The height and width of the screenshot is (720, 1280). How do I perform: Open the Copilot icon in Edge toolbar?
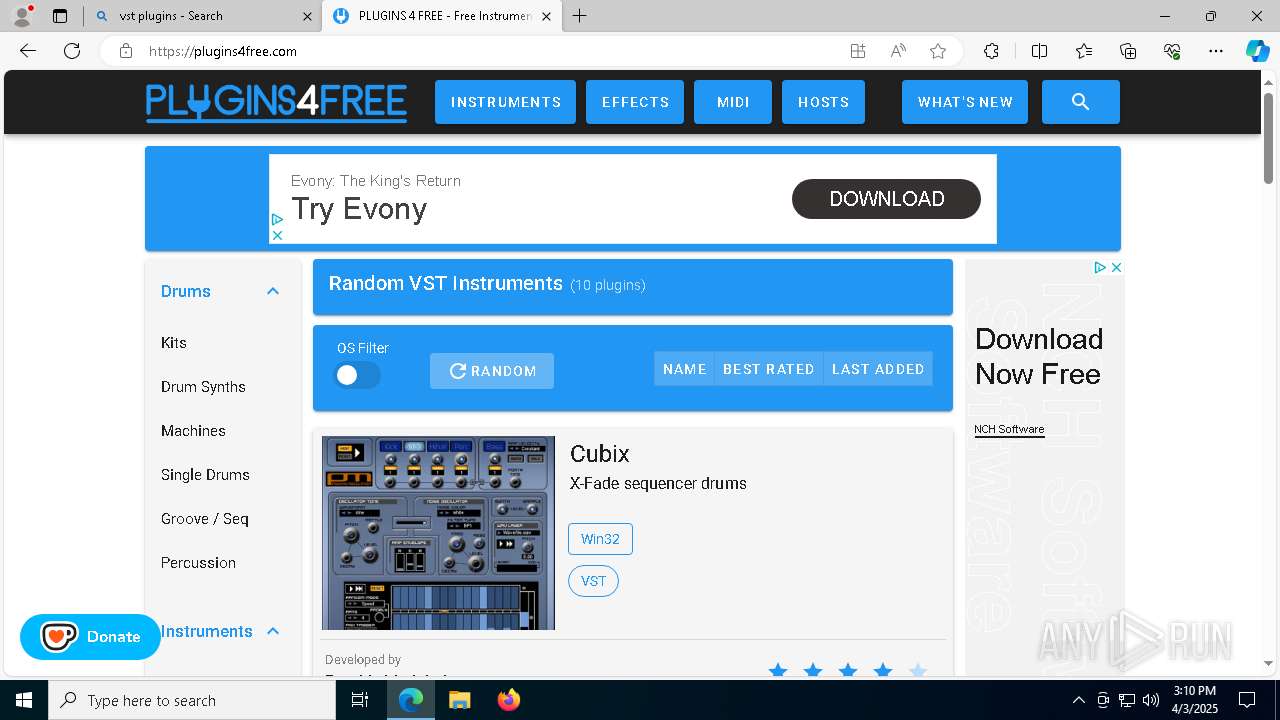tap(1257, 51)
